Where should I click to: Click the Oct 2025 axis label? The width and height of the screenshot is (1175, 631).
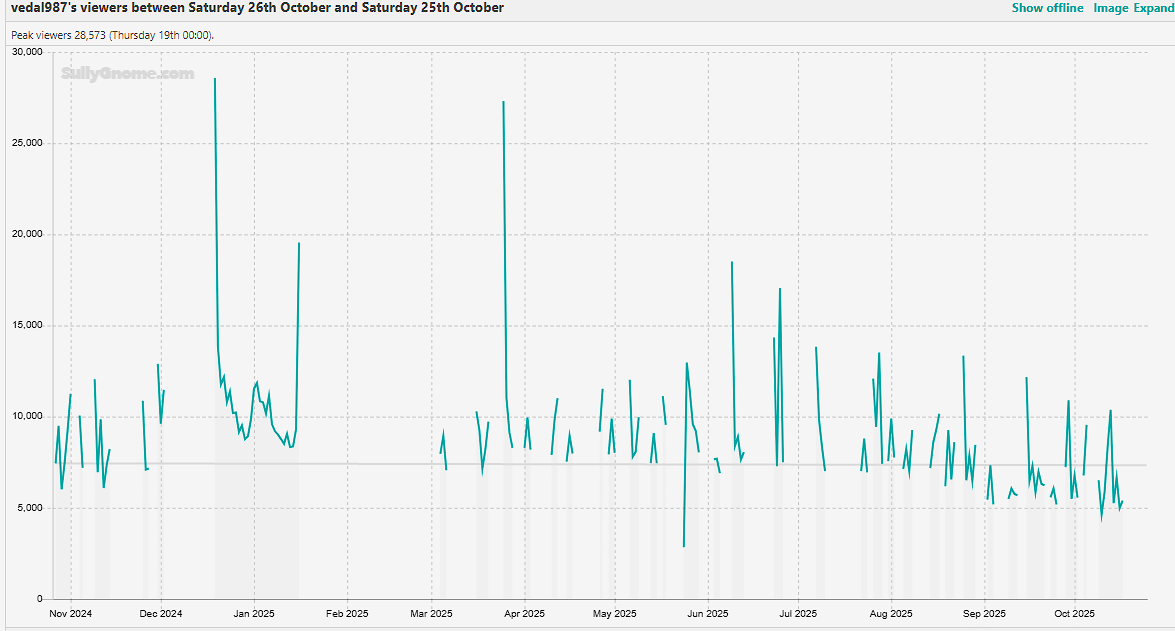click(x=1075, y=614)
